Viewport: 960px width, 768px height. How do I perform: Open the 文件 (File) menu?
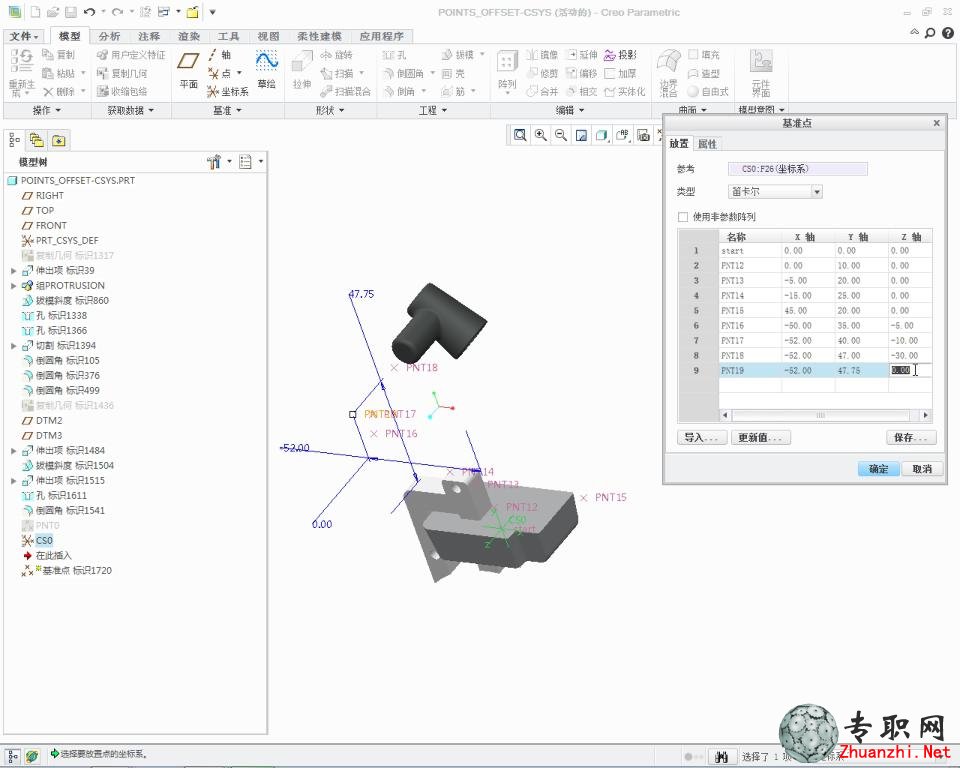[x=24, y=36]
